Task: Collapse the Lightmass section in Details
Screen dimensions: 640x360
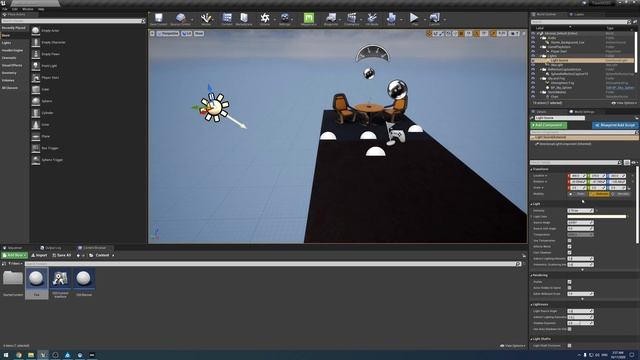Action: coord(531,304)
